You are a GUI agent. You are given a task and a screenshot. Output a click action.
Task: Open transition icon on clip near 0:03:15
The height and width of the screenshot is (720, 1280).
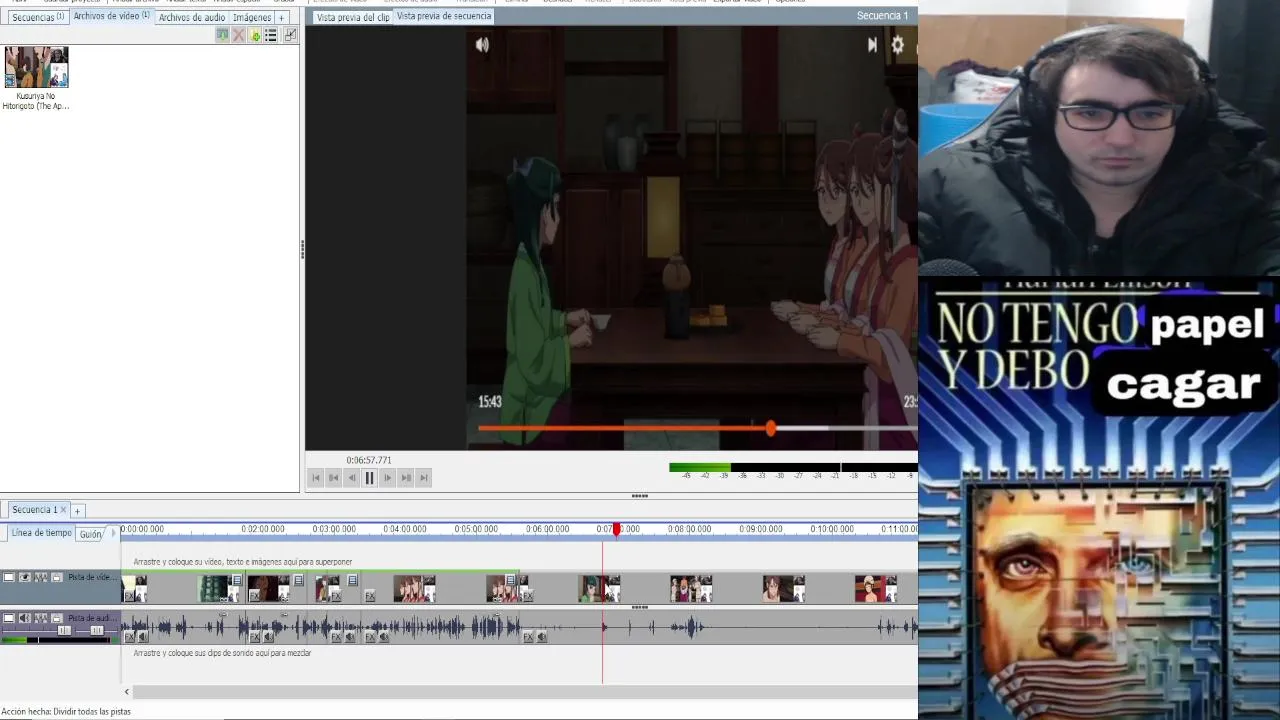point(353,580)
